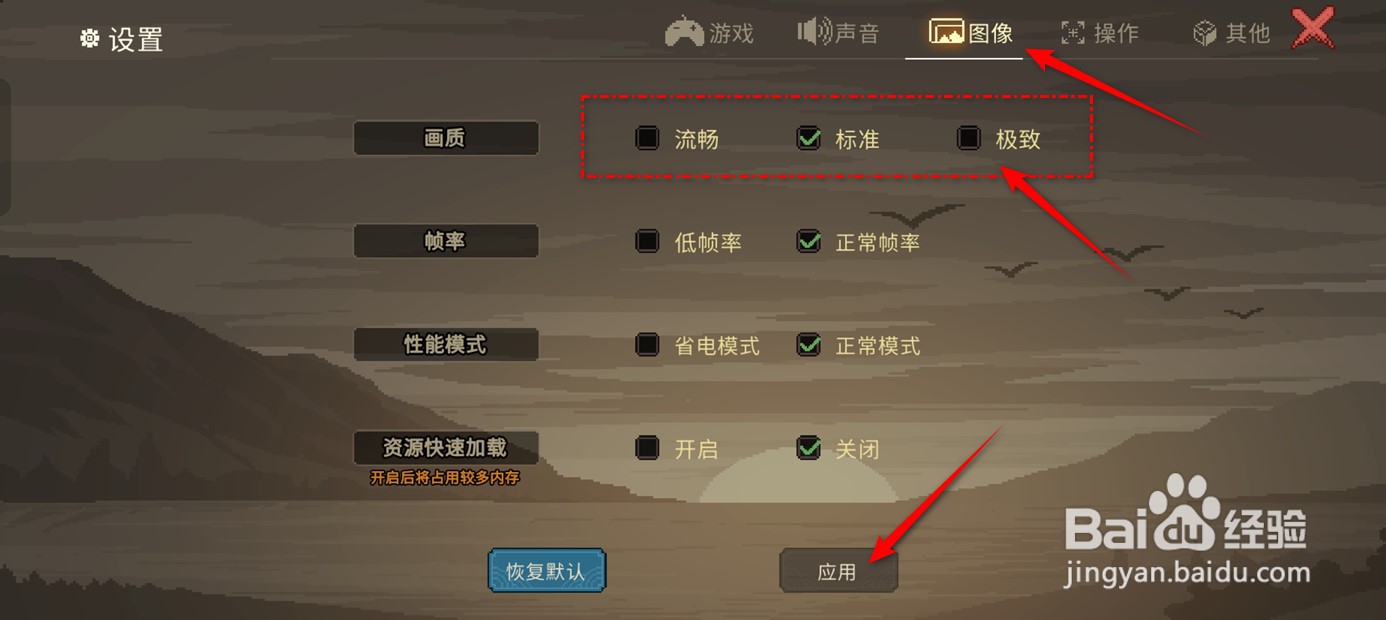
Task: Close settings with the red X
Action: [x=1313, y=28]
